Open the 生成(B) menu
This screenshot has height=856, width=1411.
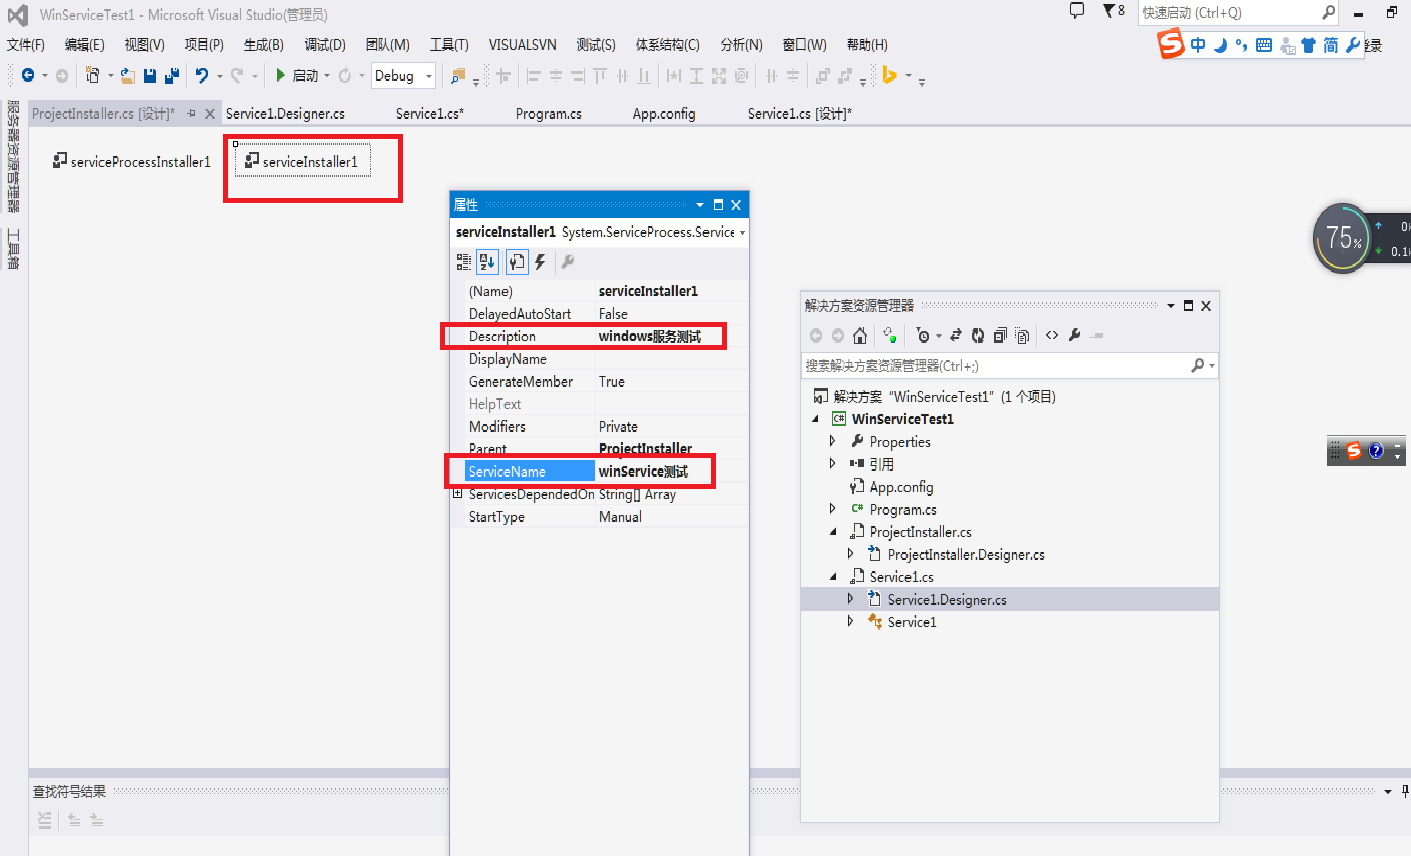click(264, 45)
